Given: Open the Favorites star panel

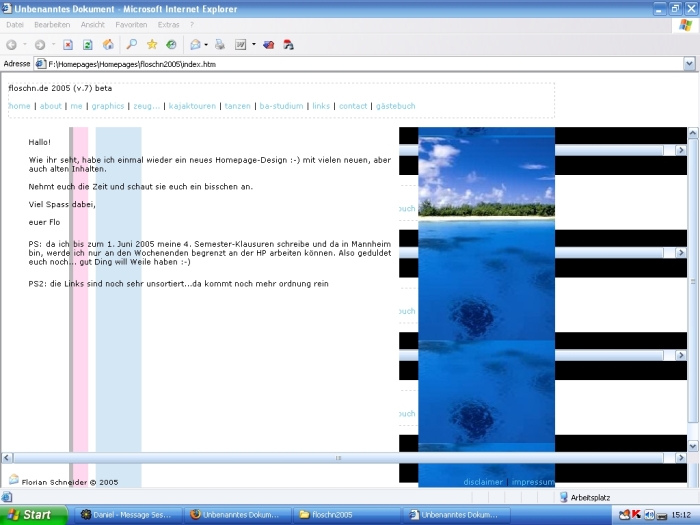Looking at the screenshot, I should coord(152,44).
